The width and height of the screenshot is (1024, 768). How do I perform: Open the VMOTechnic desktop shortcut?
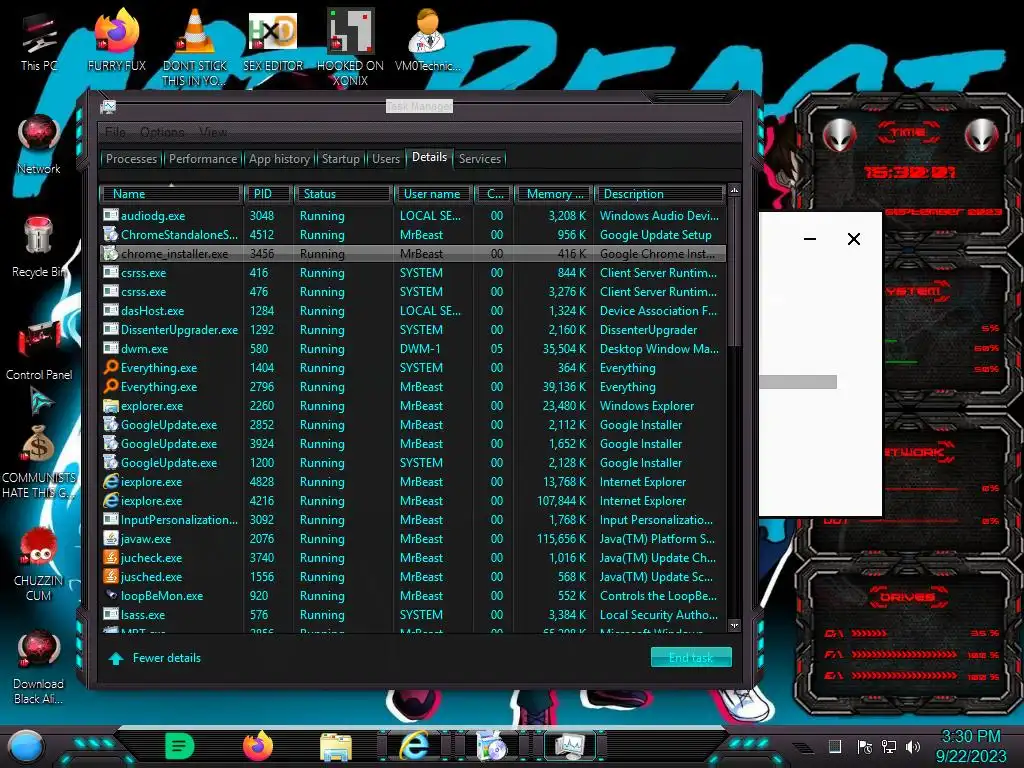(428, 40)
